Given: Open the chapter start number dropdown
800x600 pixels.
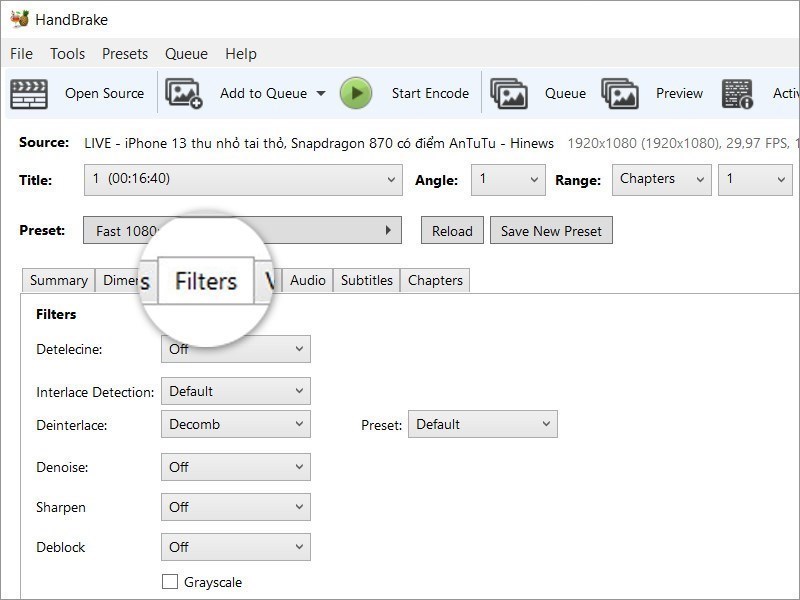Looking at the screenshot, I should click(x=756, y=180).
